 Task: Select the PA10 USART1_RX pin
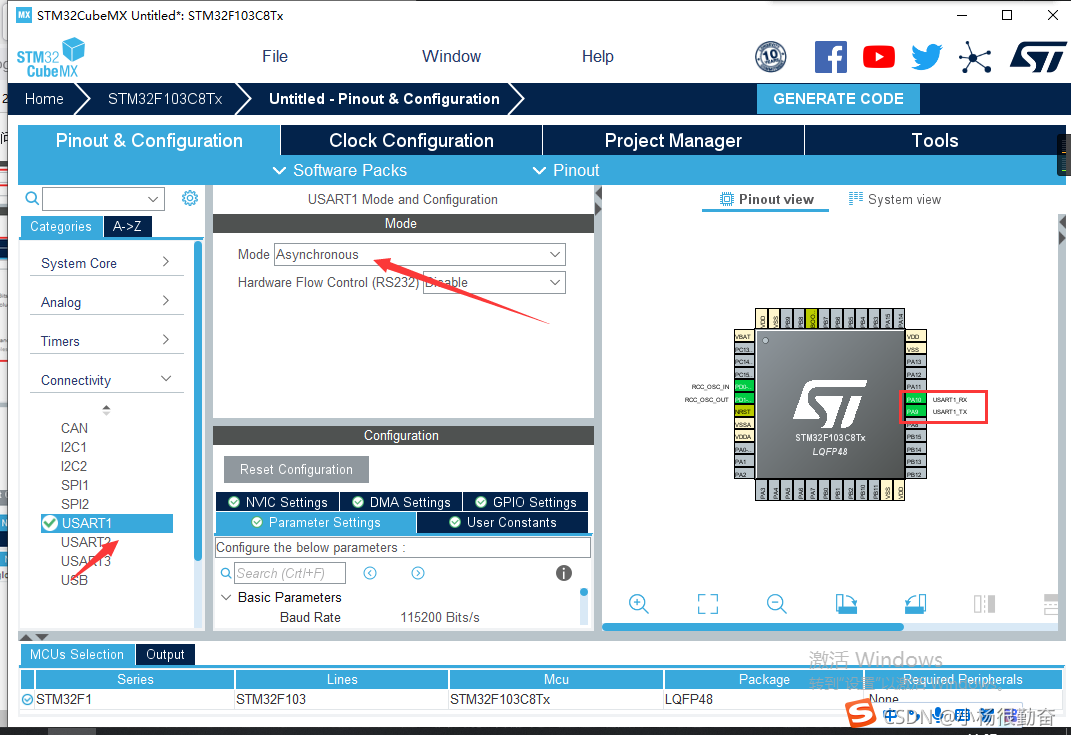click(915, 400)
